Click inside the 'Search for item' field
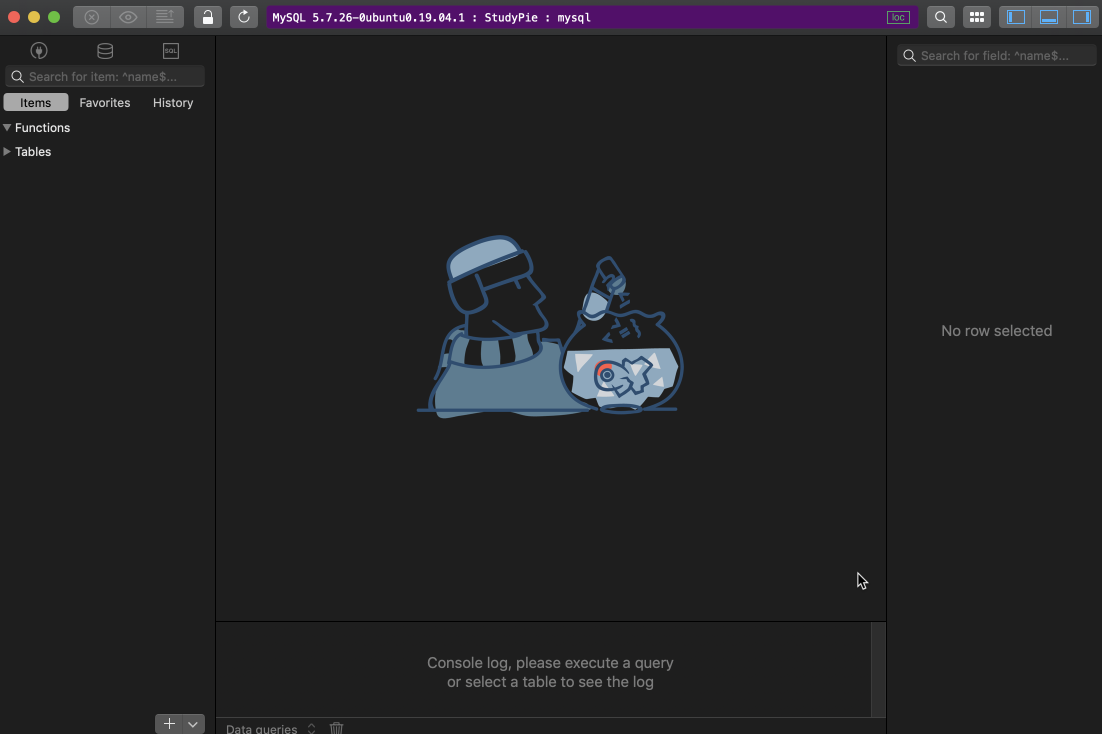This screenshot has width=1102, height=734. pyautogui.click(x=104, y=76)
